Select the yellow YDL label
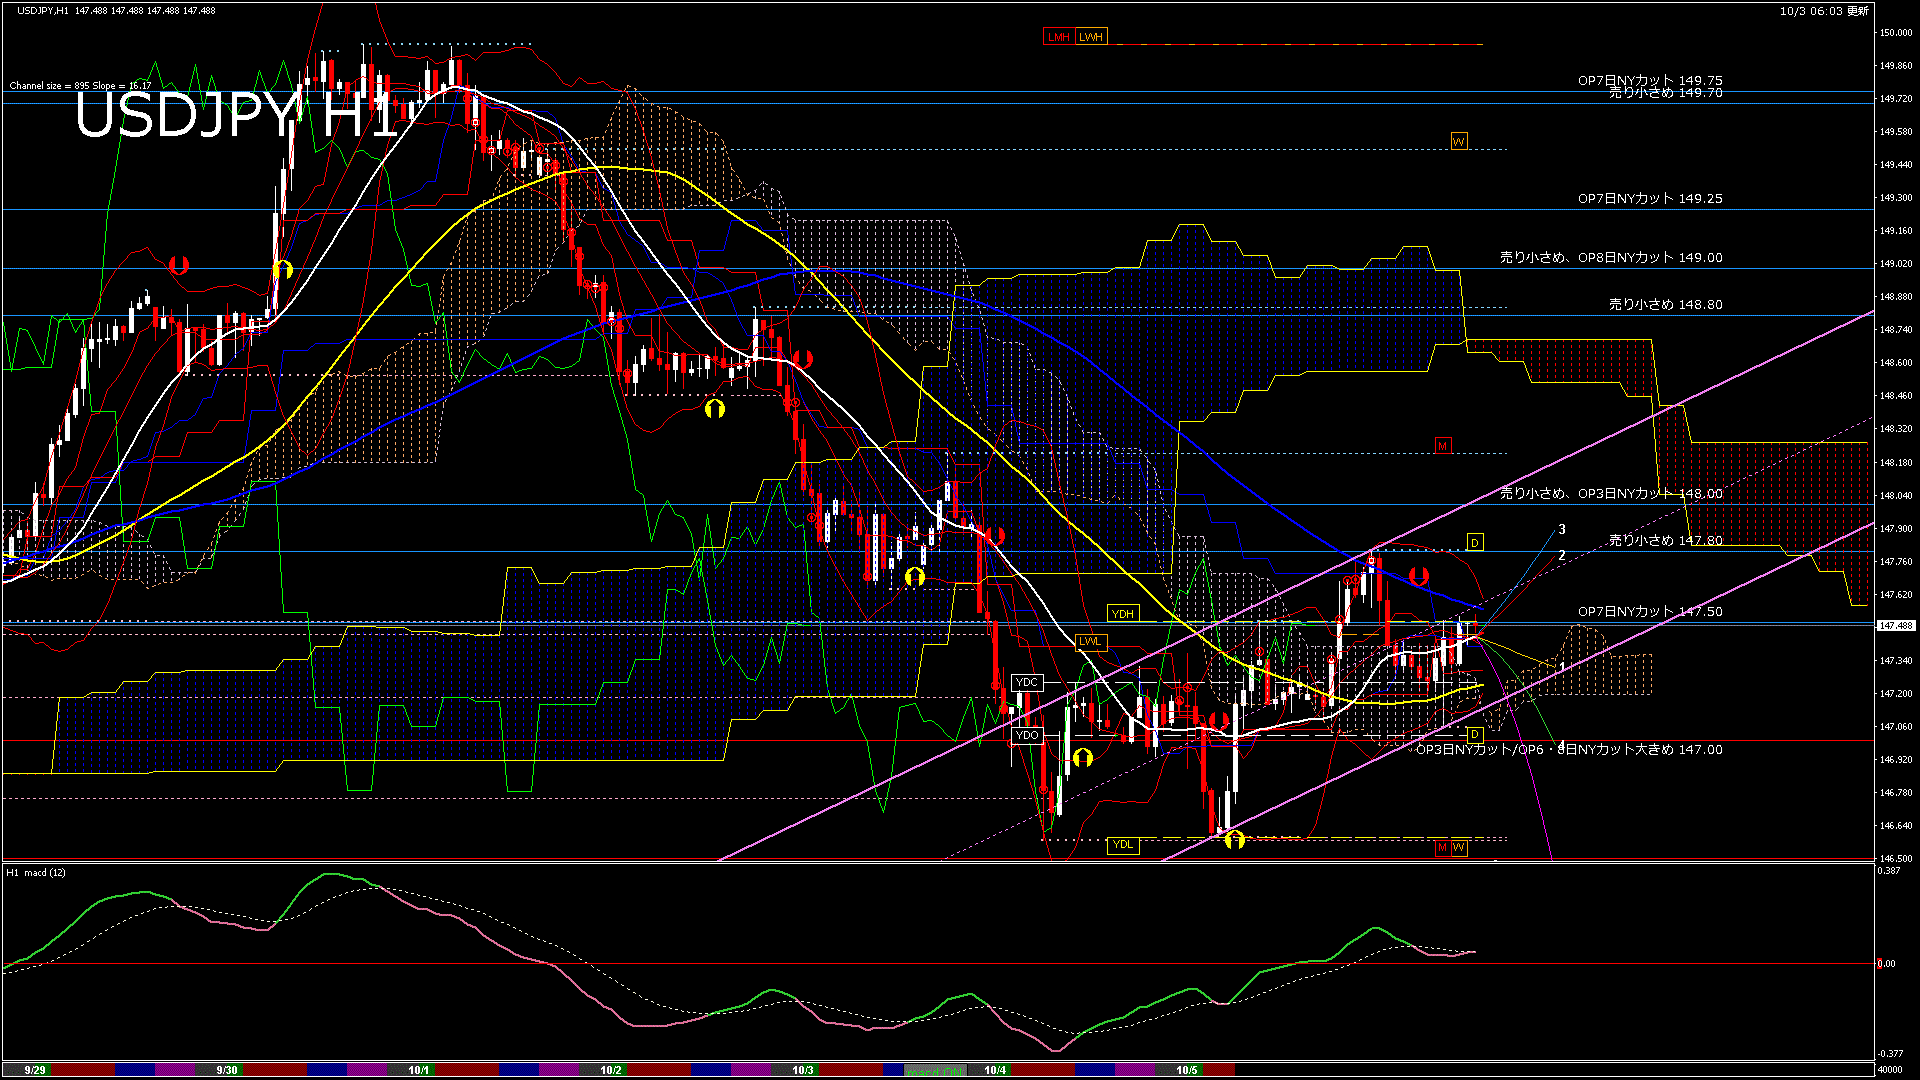The width and height of the screenshot is (1920, 1080). (1123, 845)
